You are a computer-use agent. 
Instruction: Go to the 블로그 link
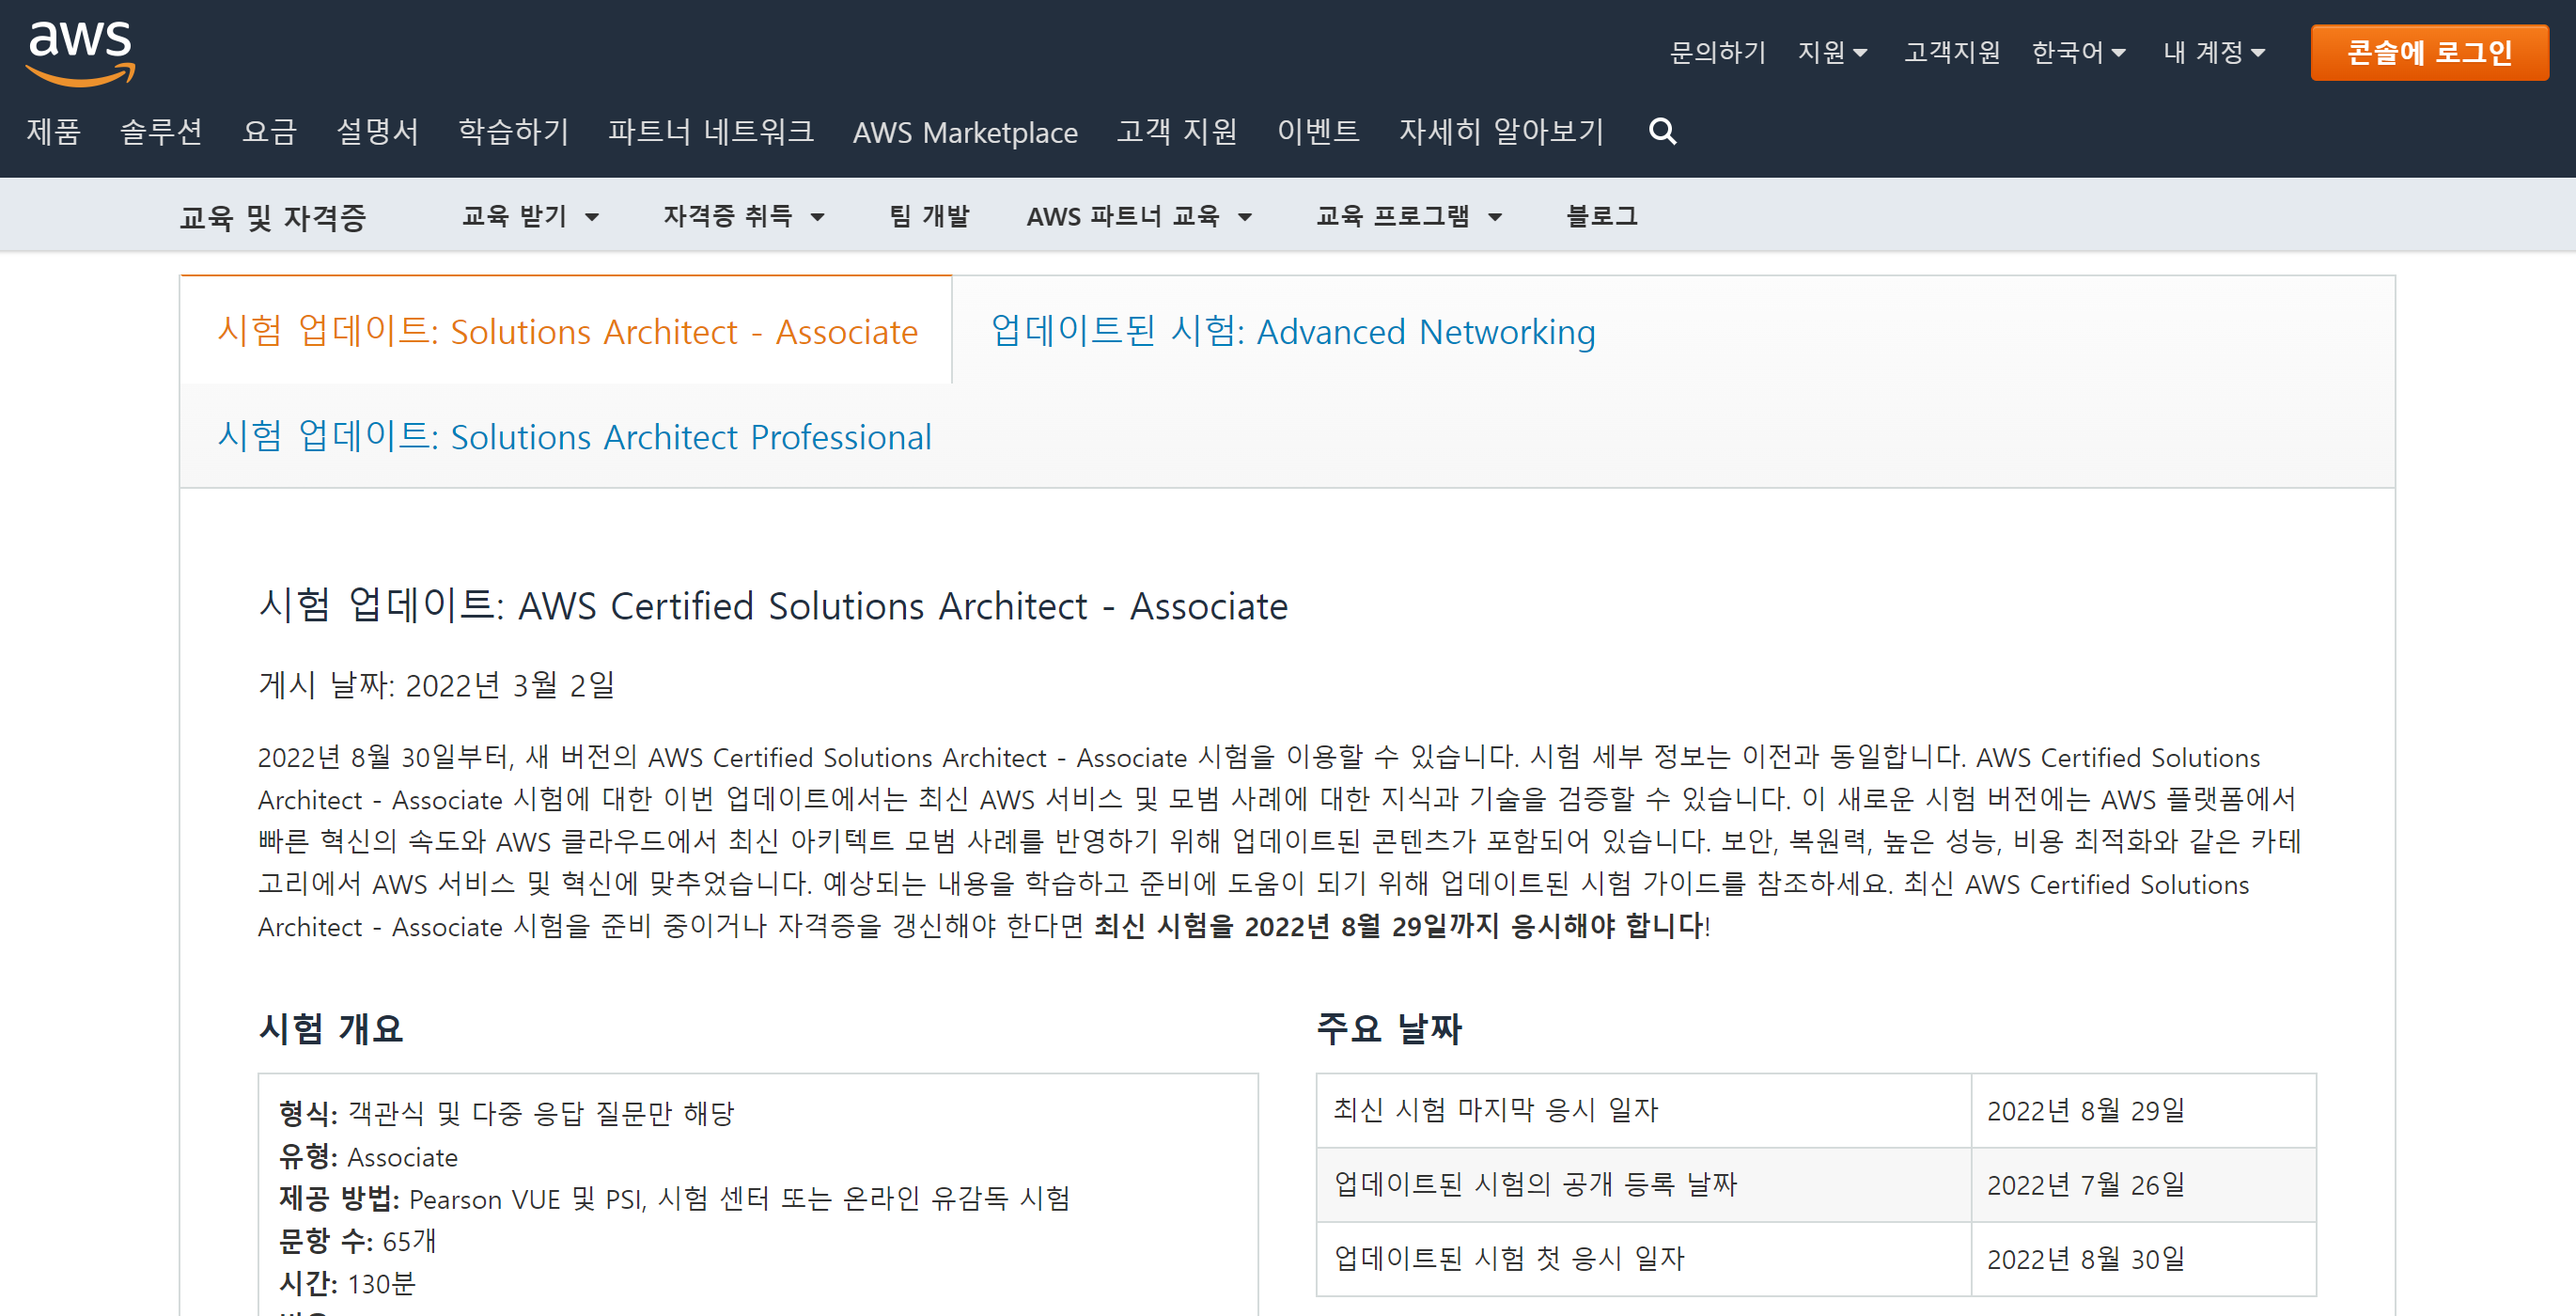click(x=1601, y=216)
